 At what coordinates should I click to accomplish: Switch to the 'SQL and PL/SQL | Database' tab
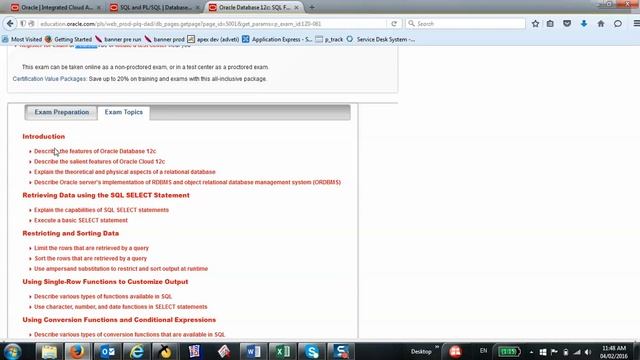tap(154, 8)
